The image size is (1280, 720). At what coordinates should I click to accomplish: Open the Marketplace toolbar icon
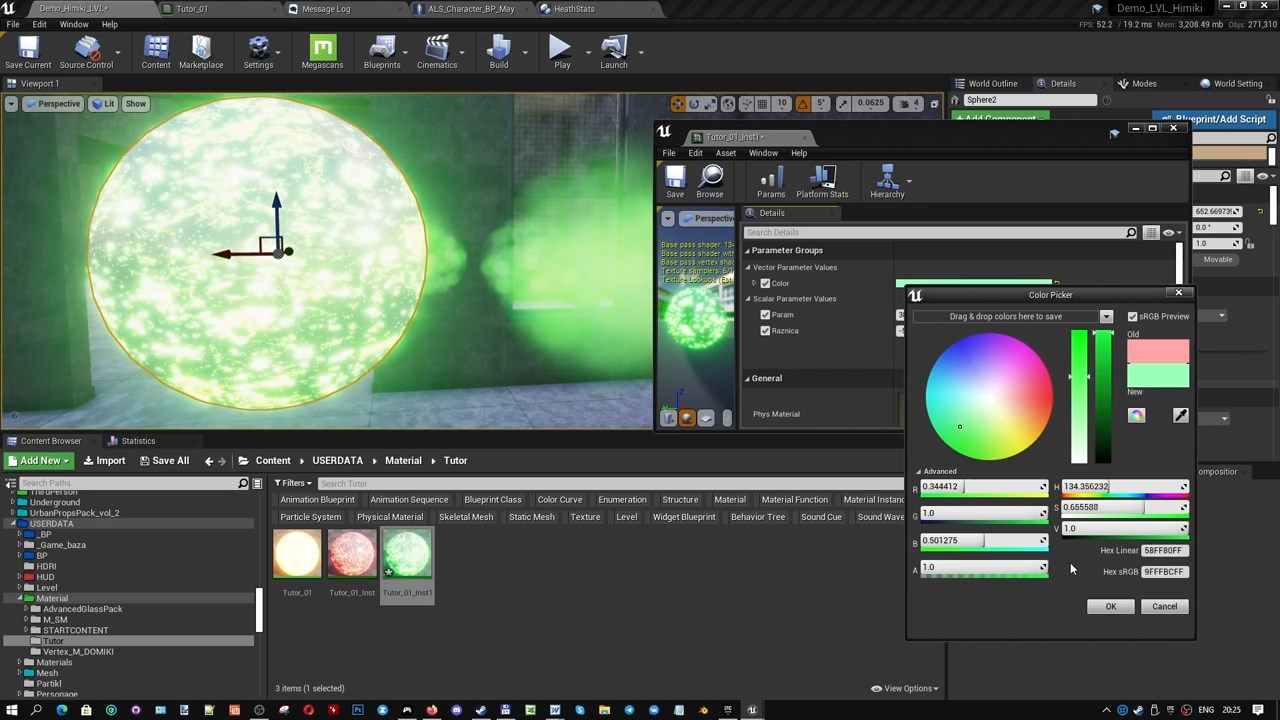coord(201,53)
